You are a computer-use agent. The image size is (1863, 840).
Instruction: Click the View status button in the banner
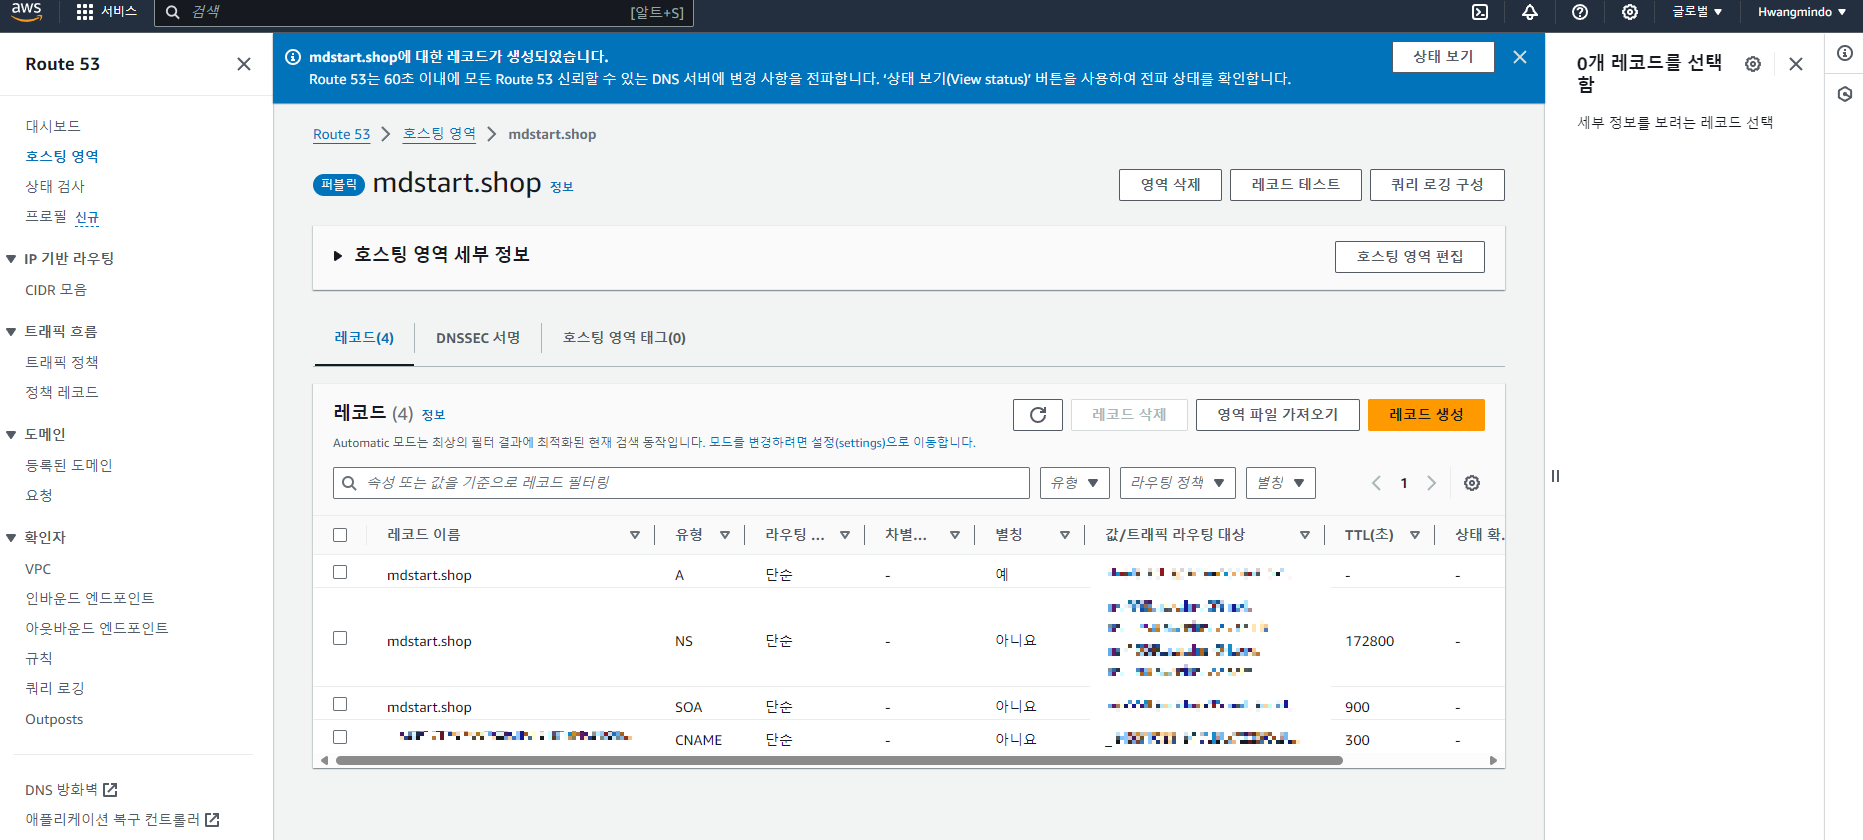[x=1443, y=57]
